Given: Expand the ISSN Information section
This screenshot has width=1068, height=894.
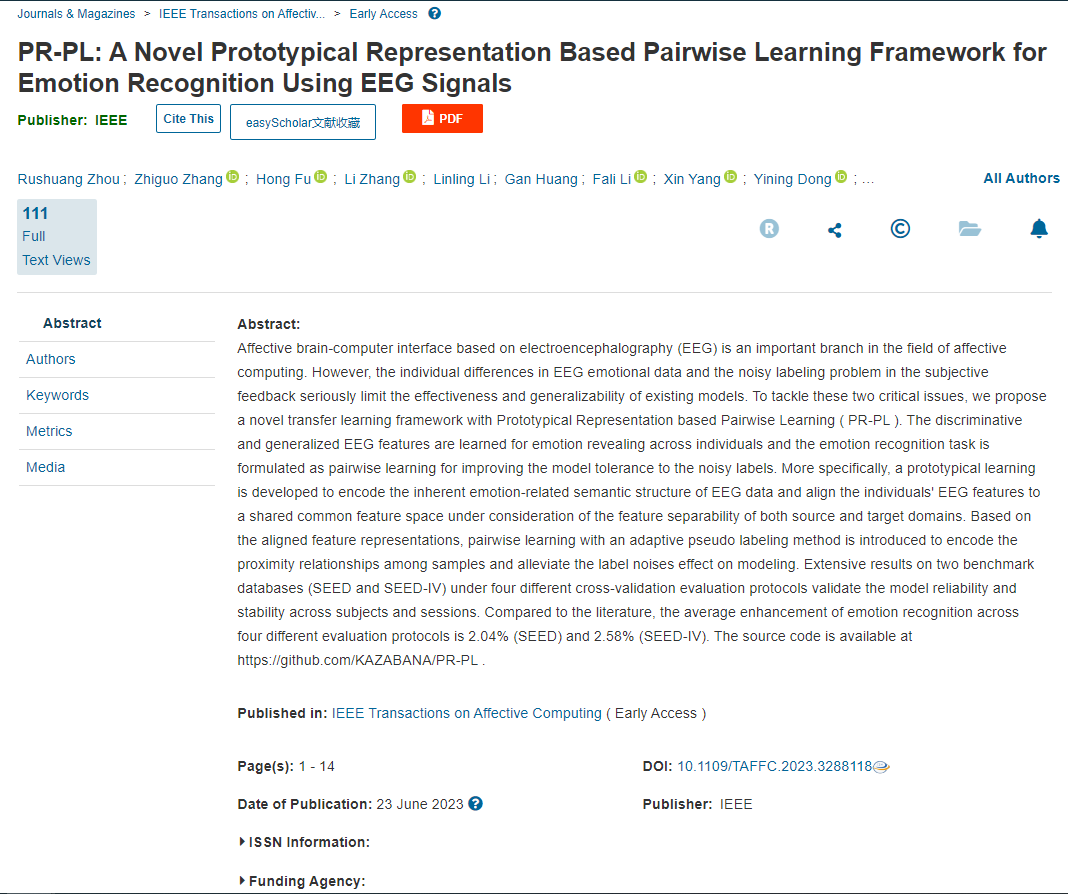Looking at the screenshot, I should pos(304,842).
